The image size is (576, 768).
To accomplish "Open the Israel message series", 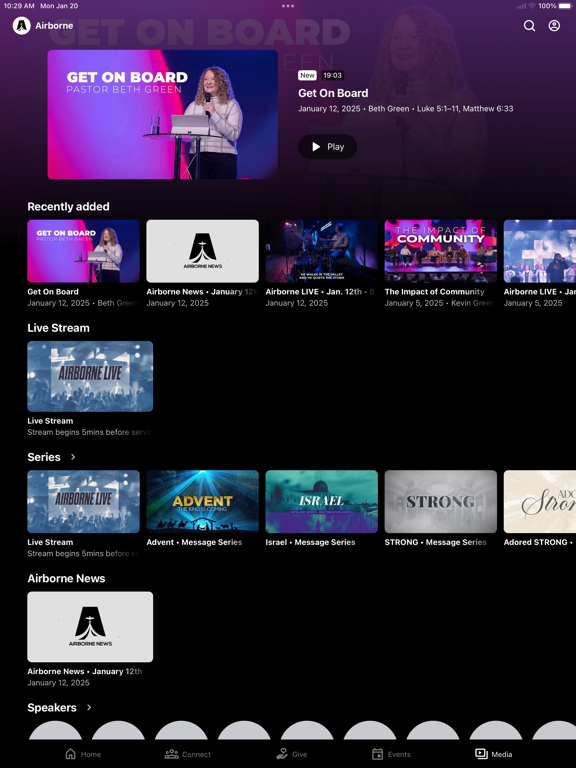I will pyautogui.click(x=321, y=502).
